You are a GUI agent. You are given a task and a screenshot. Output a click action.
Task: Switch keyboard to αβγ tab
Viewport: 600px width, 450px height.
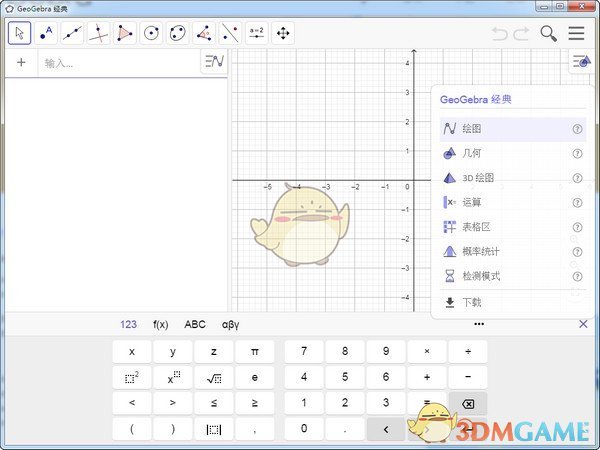[230, 324]
